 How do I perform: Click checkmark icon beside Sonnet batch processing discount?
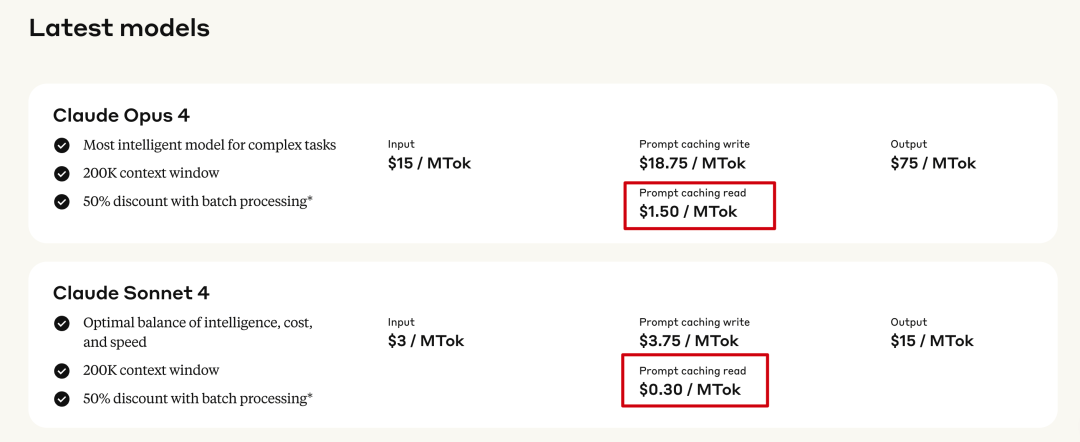[x=62, y=399]
